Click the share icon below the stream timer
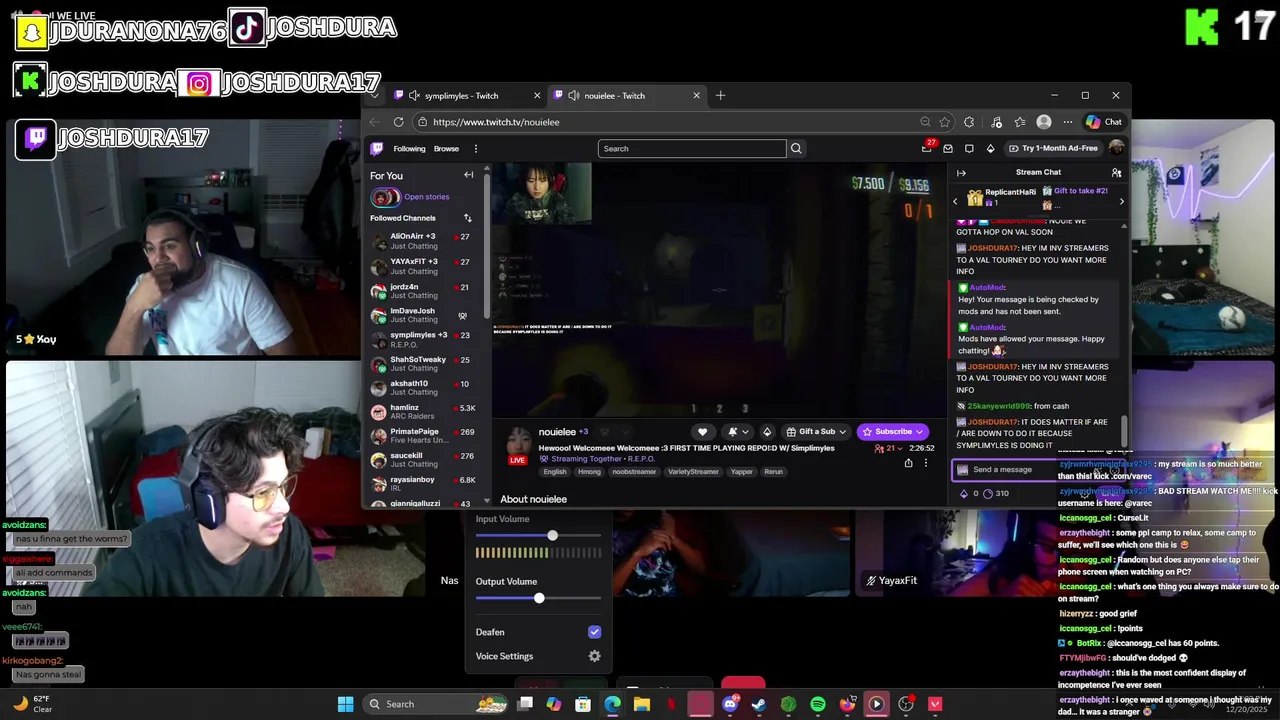 [908, 463]
